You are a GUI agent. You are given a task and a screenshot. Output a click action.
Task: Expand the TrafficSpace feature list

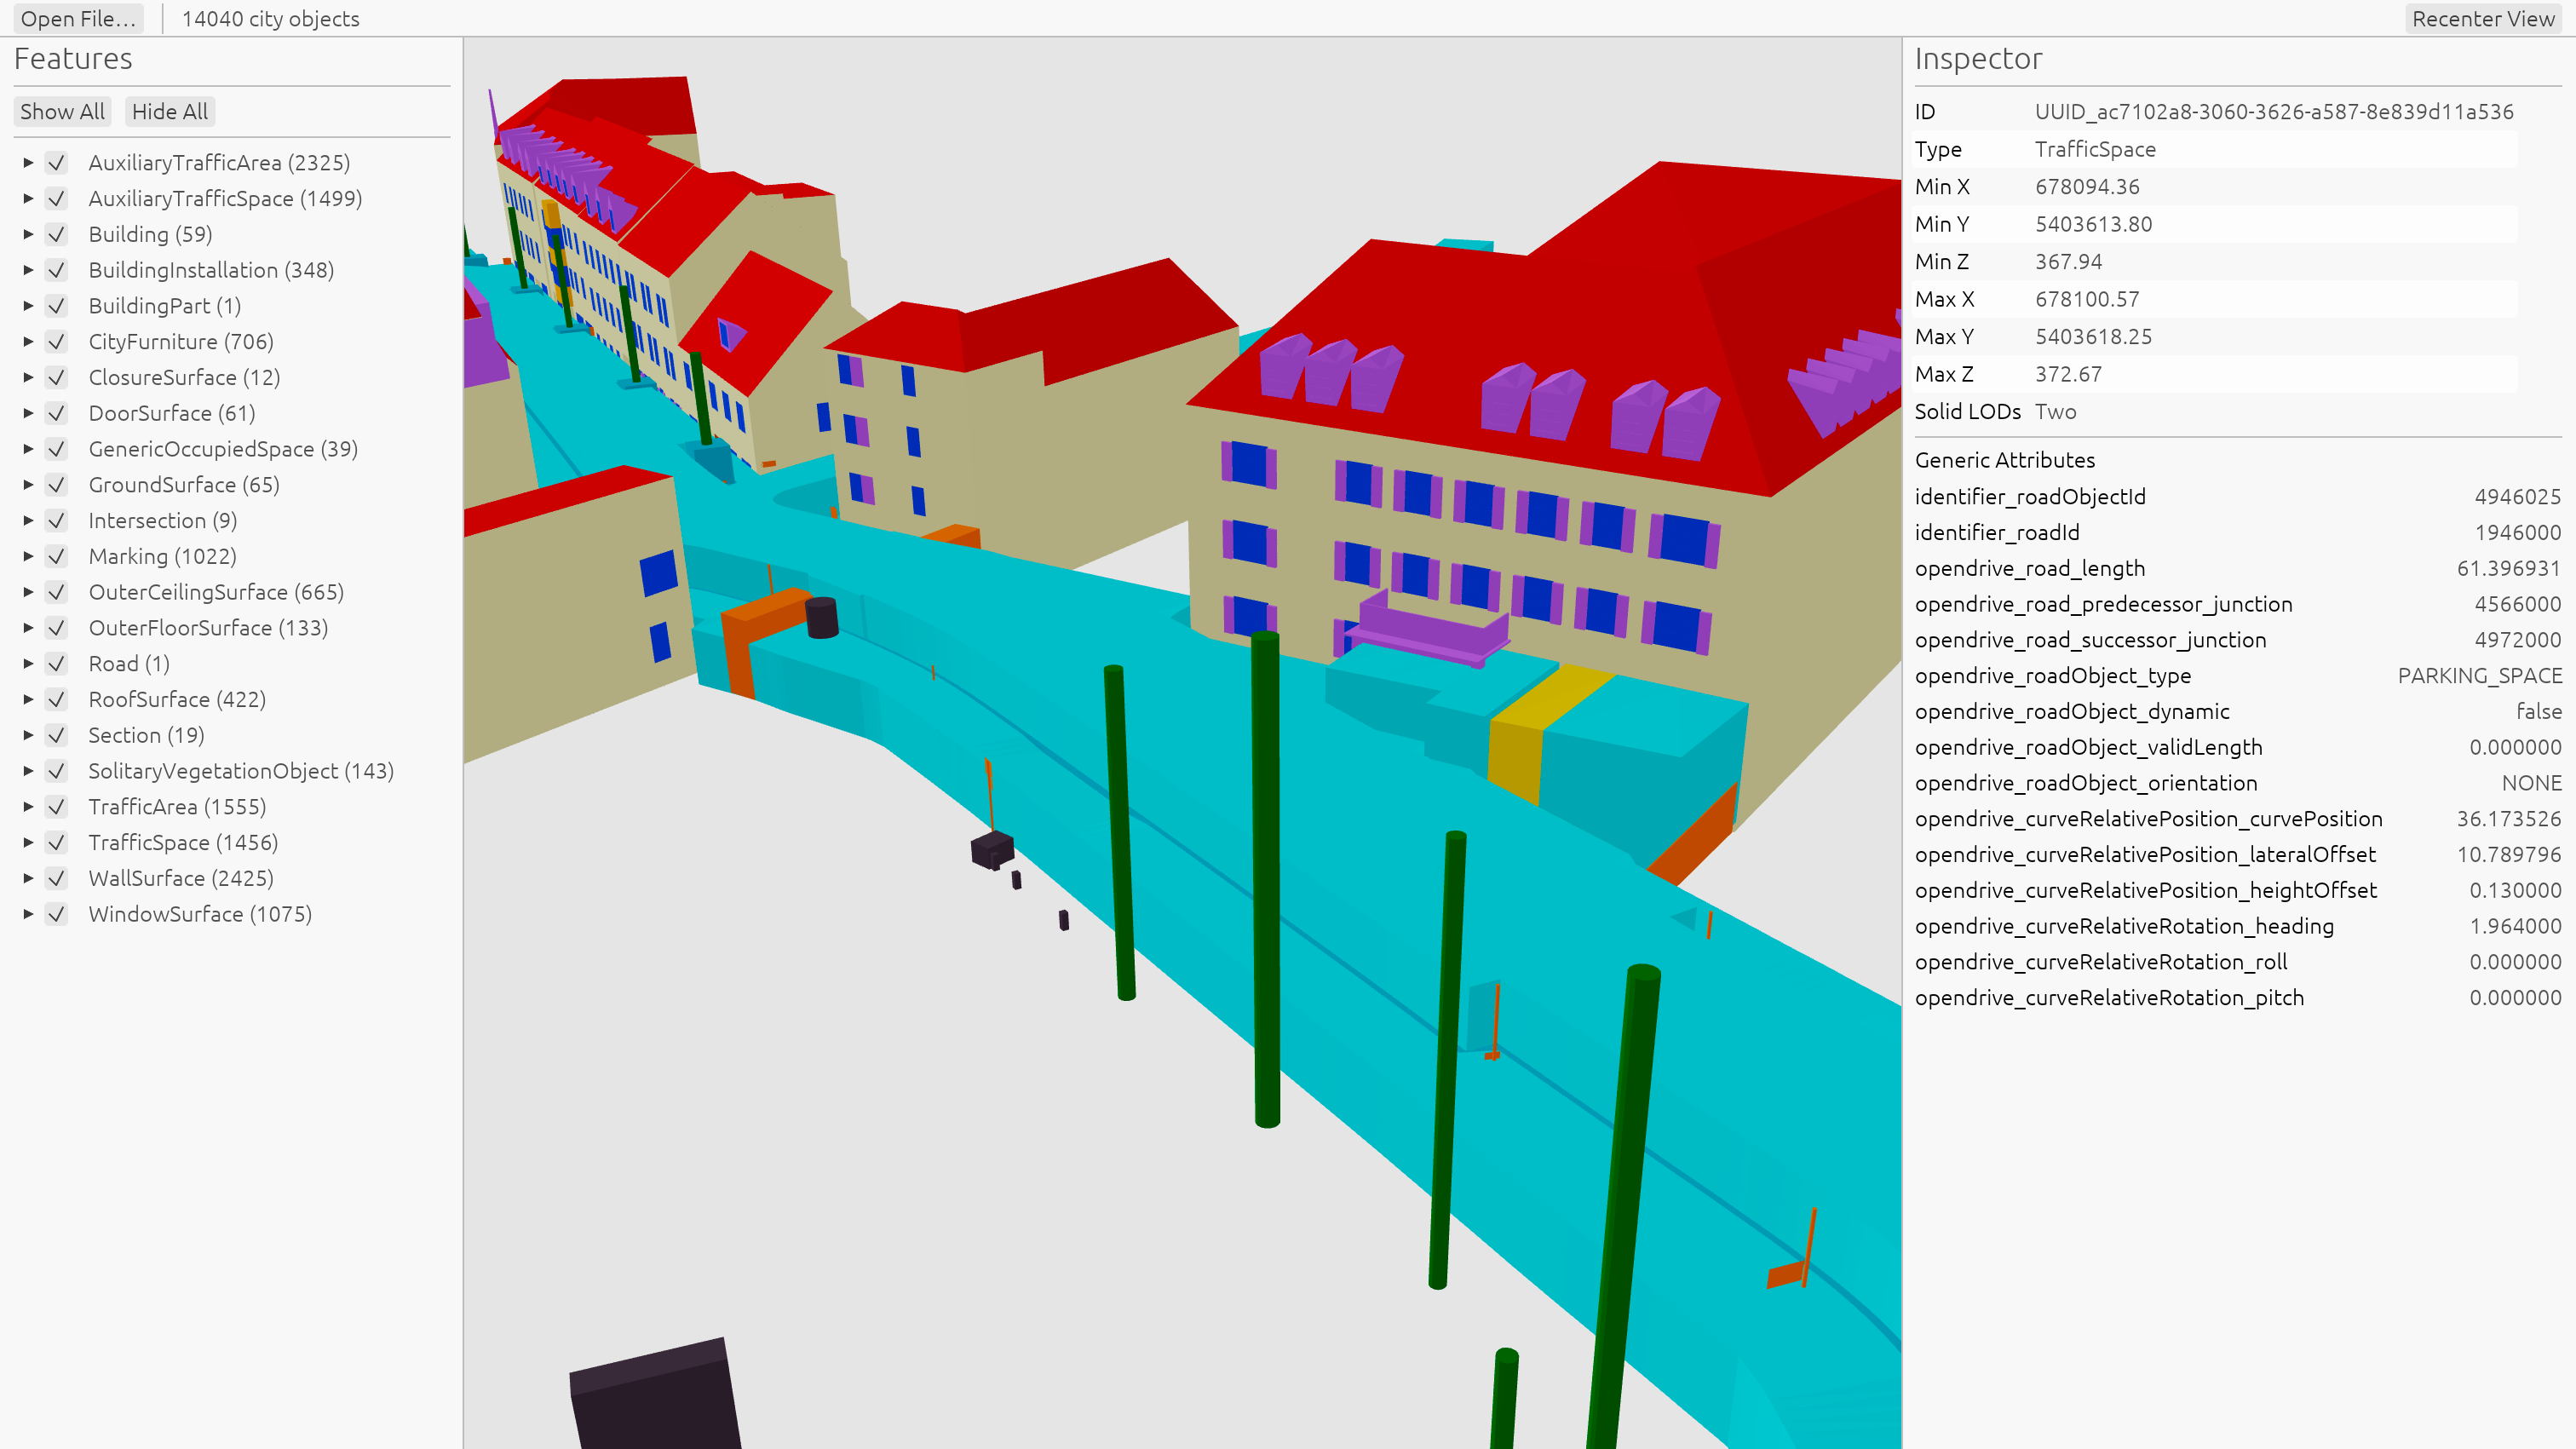[x=28, y=843]
